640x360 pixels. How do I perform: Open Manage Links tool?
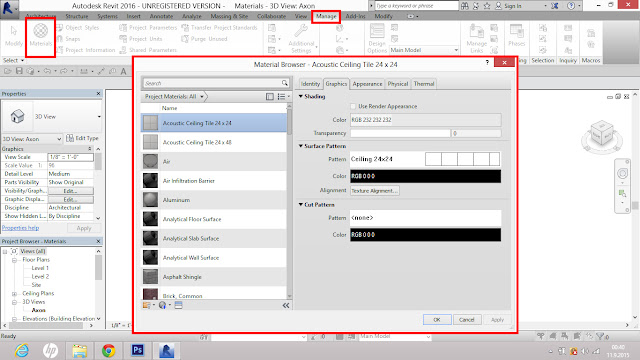coord(476,38)
